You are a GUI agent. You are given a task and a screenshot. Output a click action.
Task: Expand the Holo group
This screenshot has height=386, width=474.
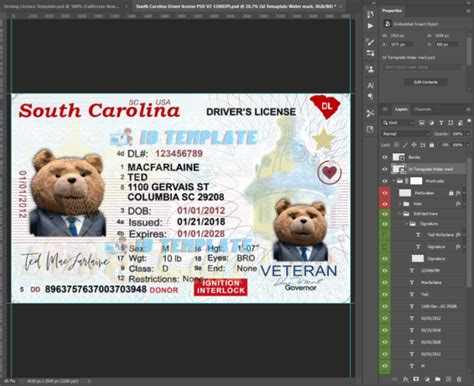point(400,203)
